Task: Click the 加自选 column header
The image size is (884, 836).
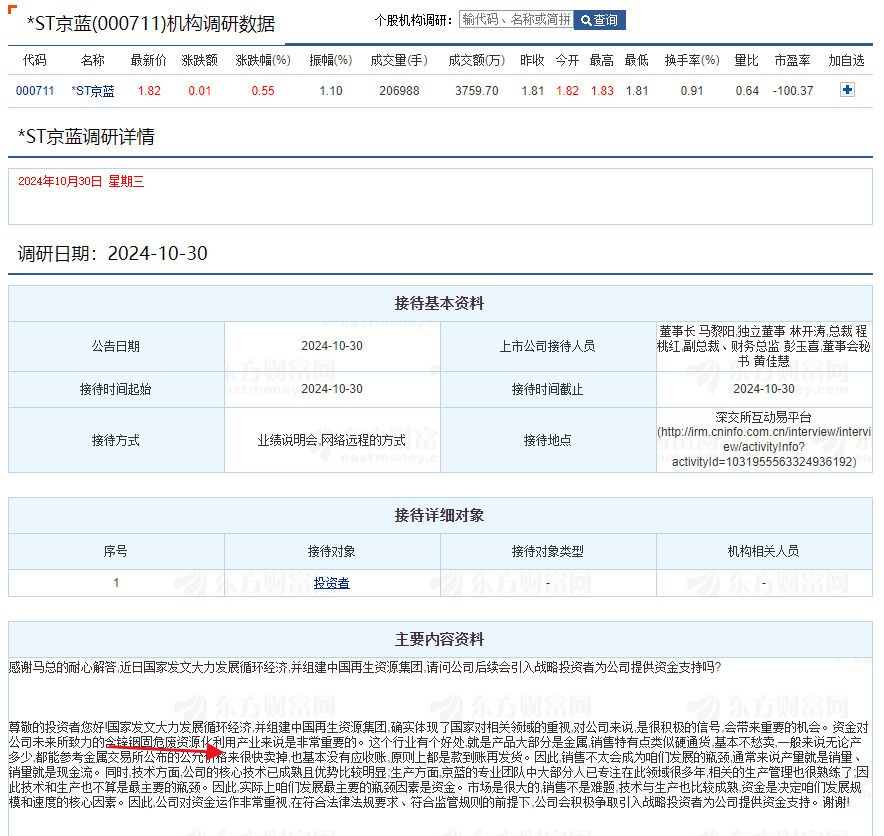Action: (847, 60)
